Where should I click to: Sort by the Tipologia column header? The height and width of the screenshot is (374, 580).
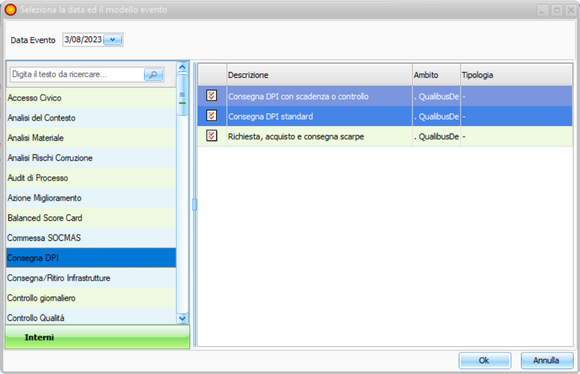pos(516,75)
